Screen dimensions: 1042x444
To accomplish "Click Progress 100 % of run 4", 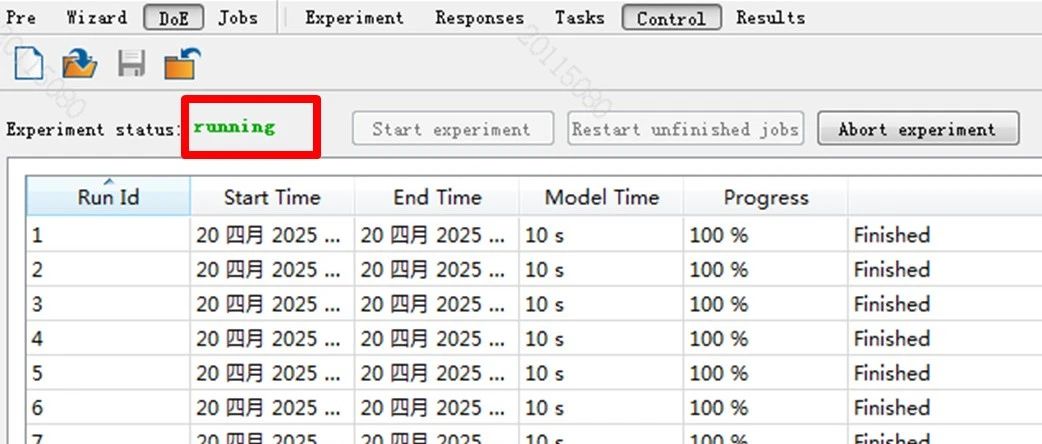I will click(766, 338).
